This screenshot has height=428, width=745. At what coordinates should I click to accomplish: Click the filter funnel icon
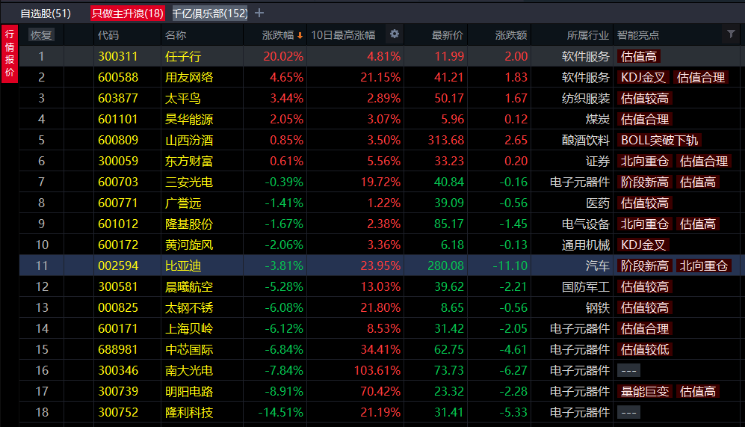tap(731, 34)
